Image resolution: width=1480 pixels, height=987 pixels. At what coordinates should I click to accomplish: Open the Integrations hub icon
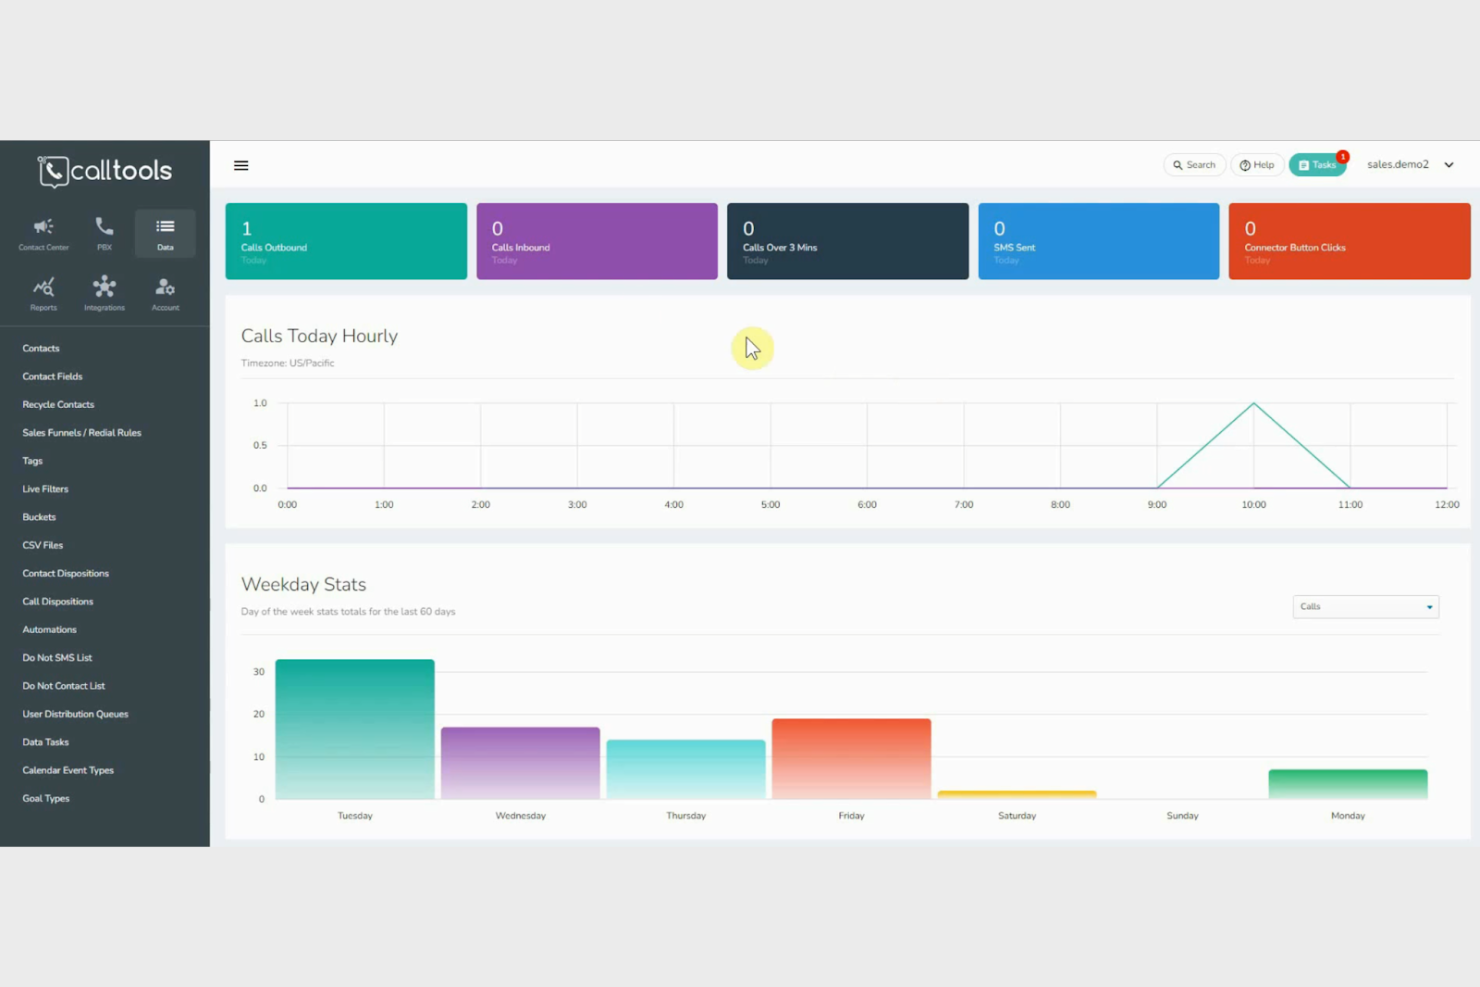104,293
